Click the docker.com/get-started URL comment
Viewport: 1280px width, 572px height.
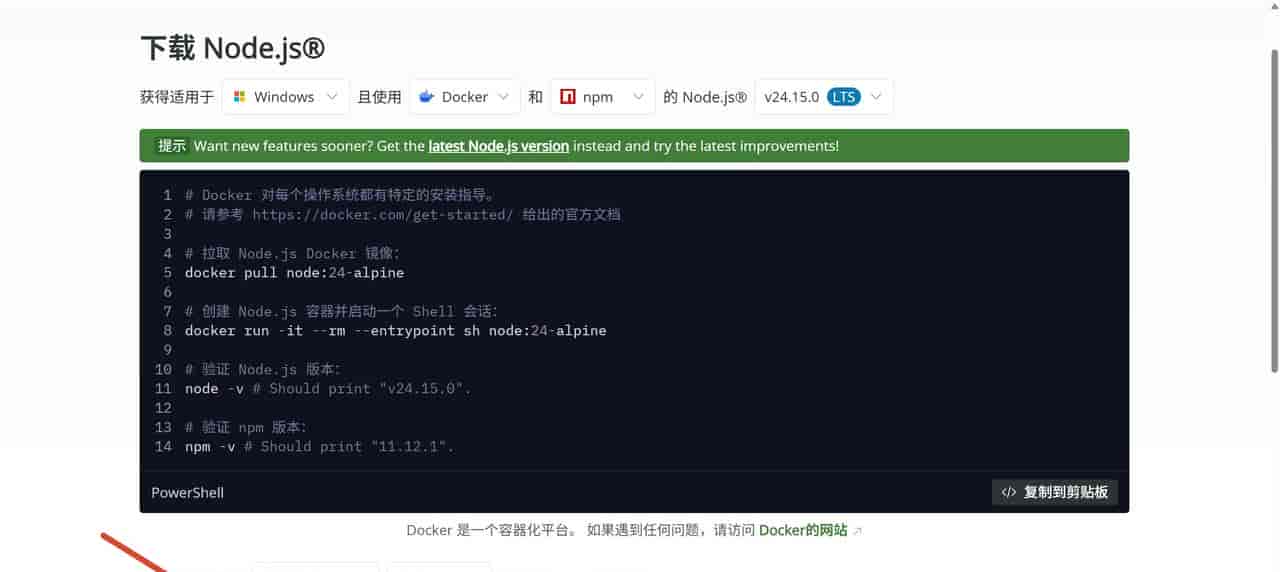coord(382,214)
